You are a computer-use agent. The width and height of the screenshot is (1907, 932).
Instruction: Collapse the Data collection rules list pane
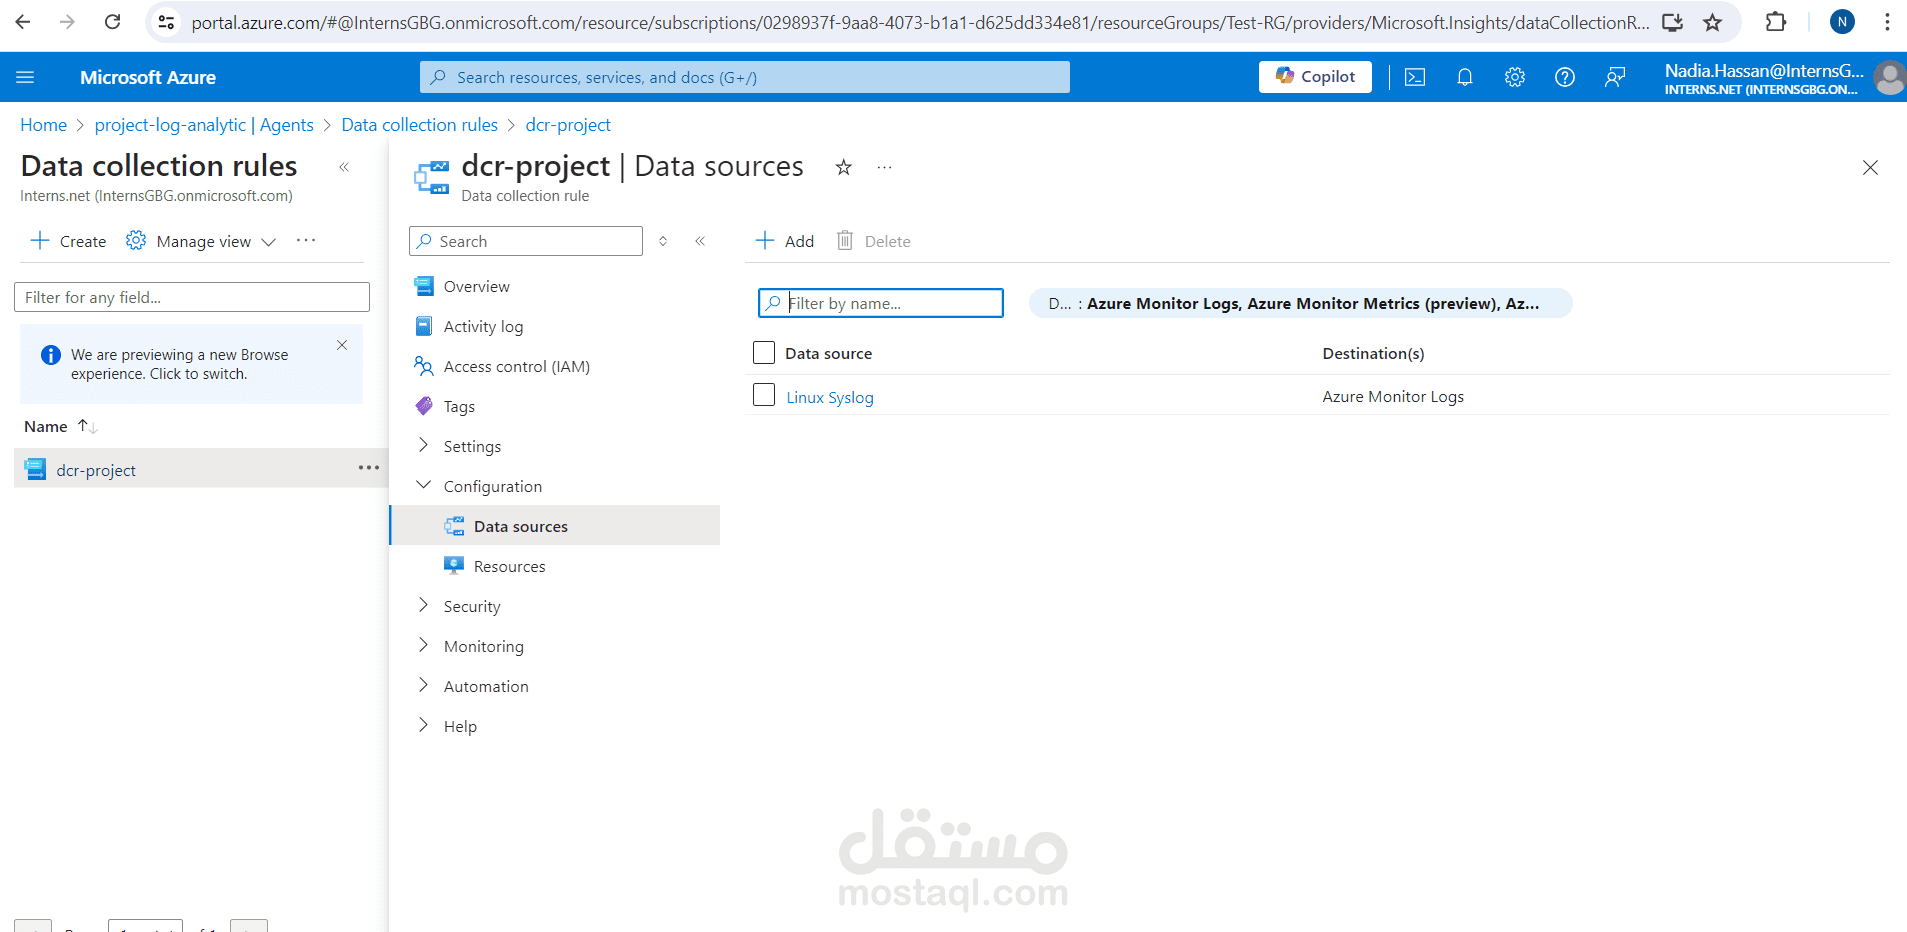click(x=344, y=167)
